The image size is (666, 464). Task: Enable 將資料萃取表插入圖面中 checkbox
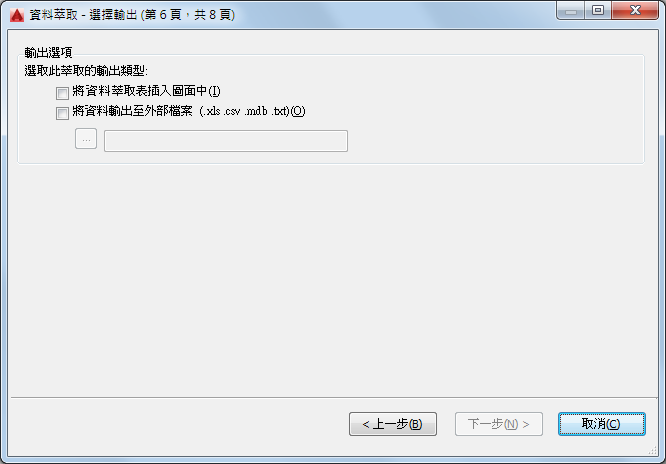pos(62,93)
